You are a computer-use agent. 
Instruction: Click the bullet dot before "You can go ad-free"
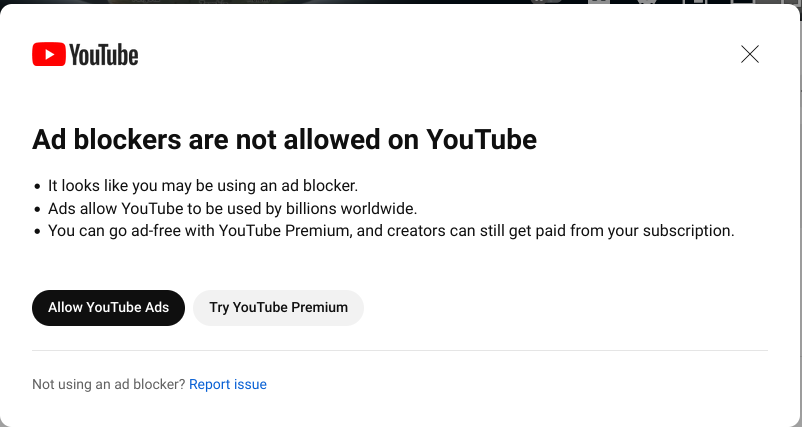pos(38,232)
